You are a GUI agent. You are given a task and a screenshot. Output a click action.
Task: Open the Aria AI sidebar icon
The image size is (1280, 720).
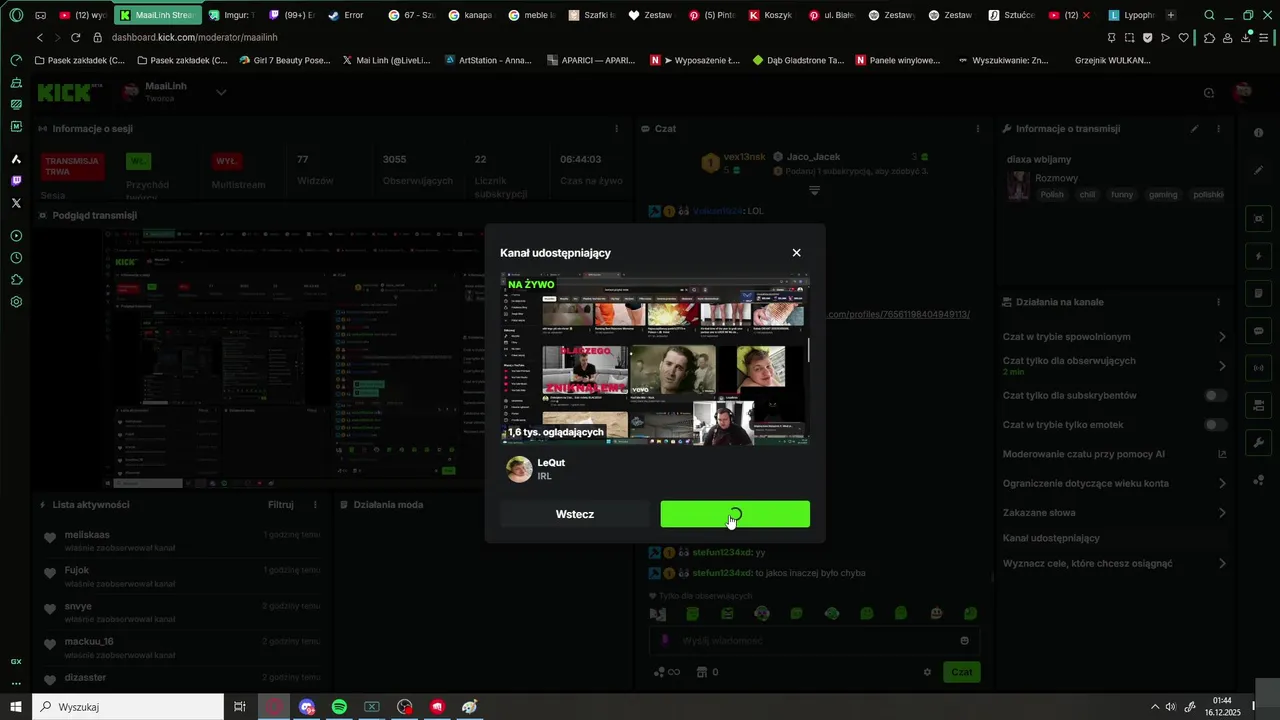(x=16, y=159)
